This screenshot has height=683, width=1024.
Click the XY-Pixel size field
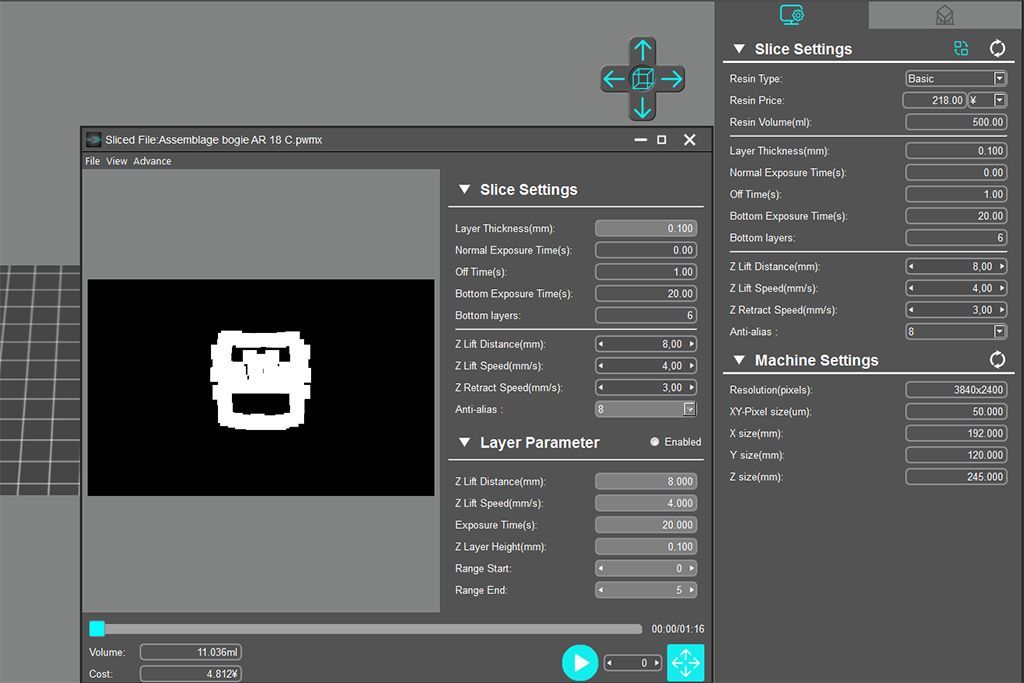coord(956,411)
